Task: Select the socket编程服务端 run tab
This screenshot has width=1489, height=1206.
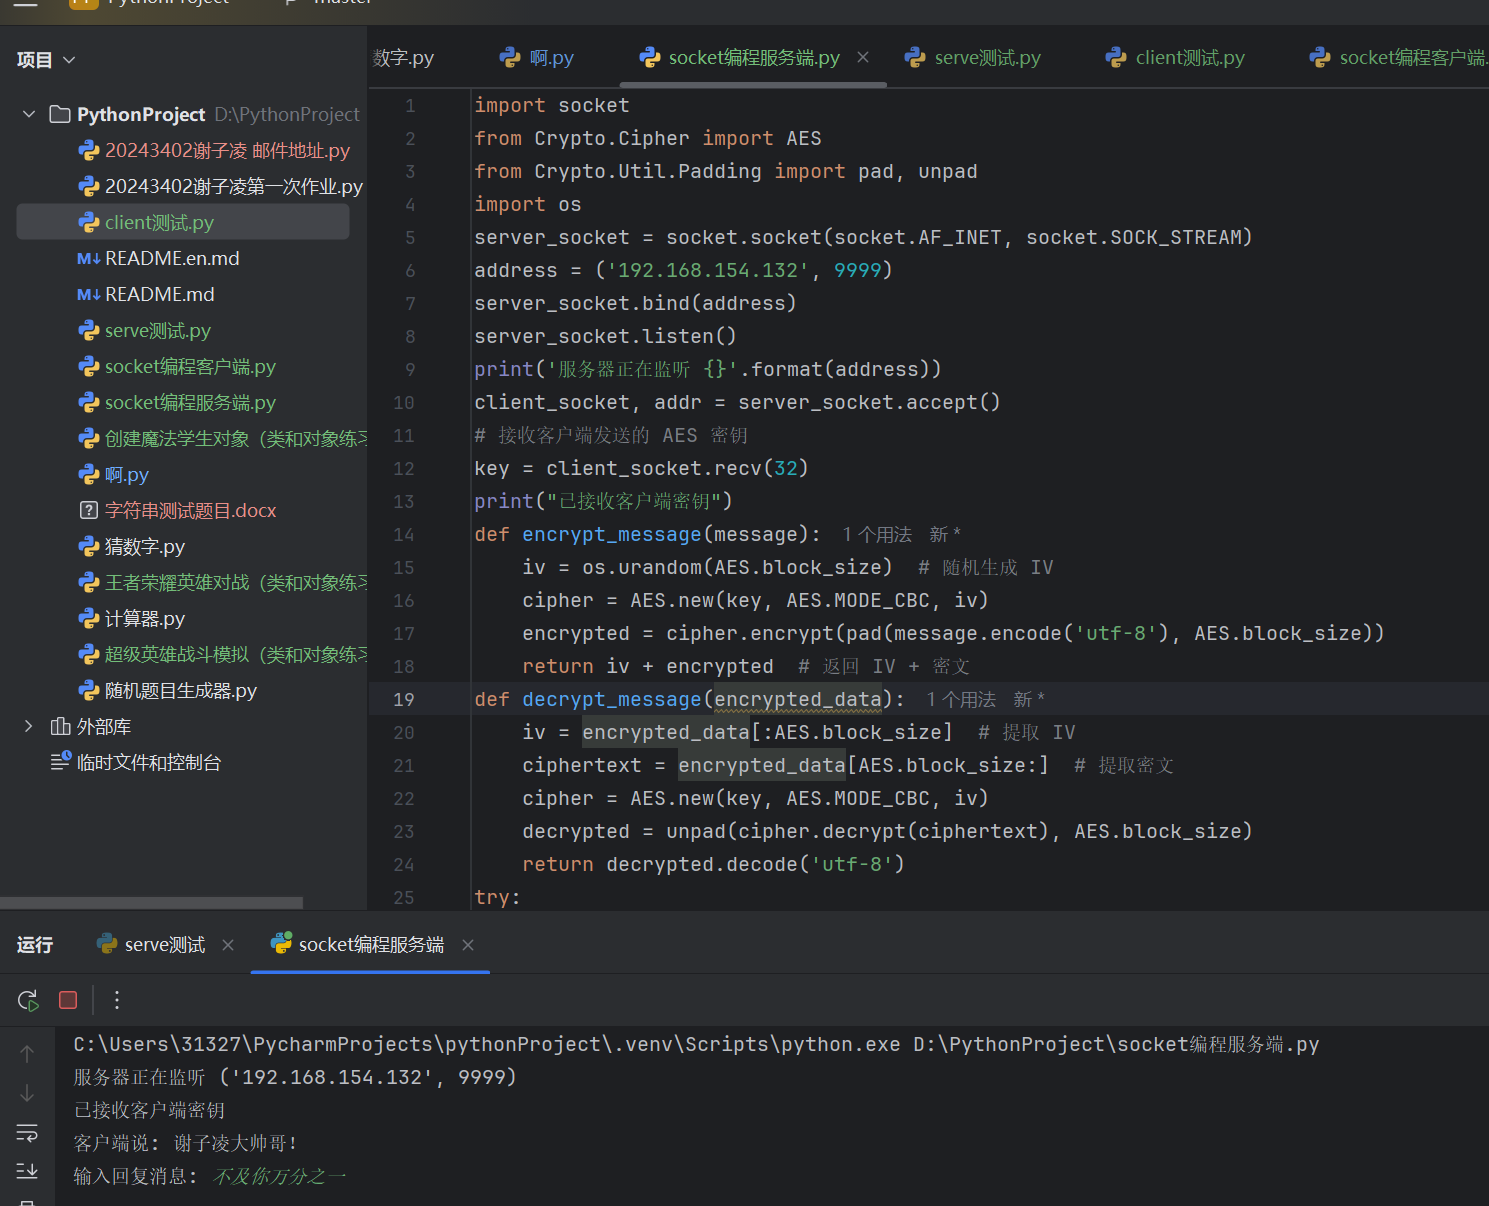Action: point(358,945)
